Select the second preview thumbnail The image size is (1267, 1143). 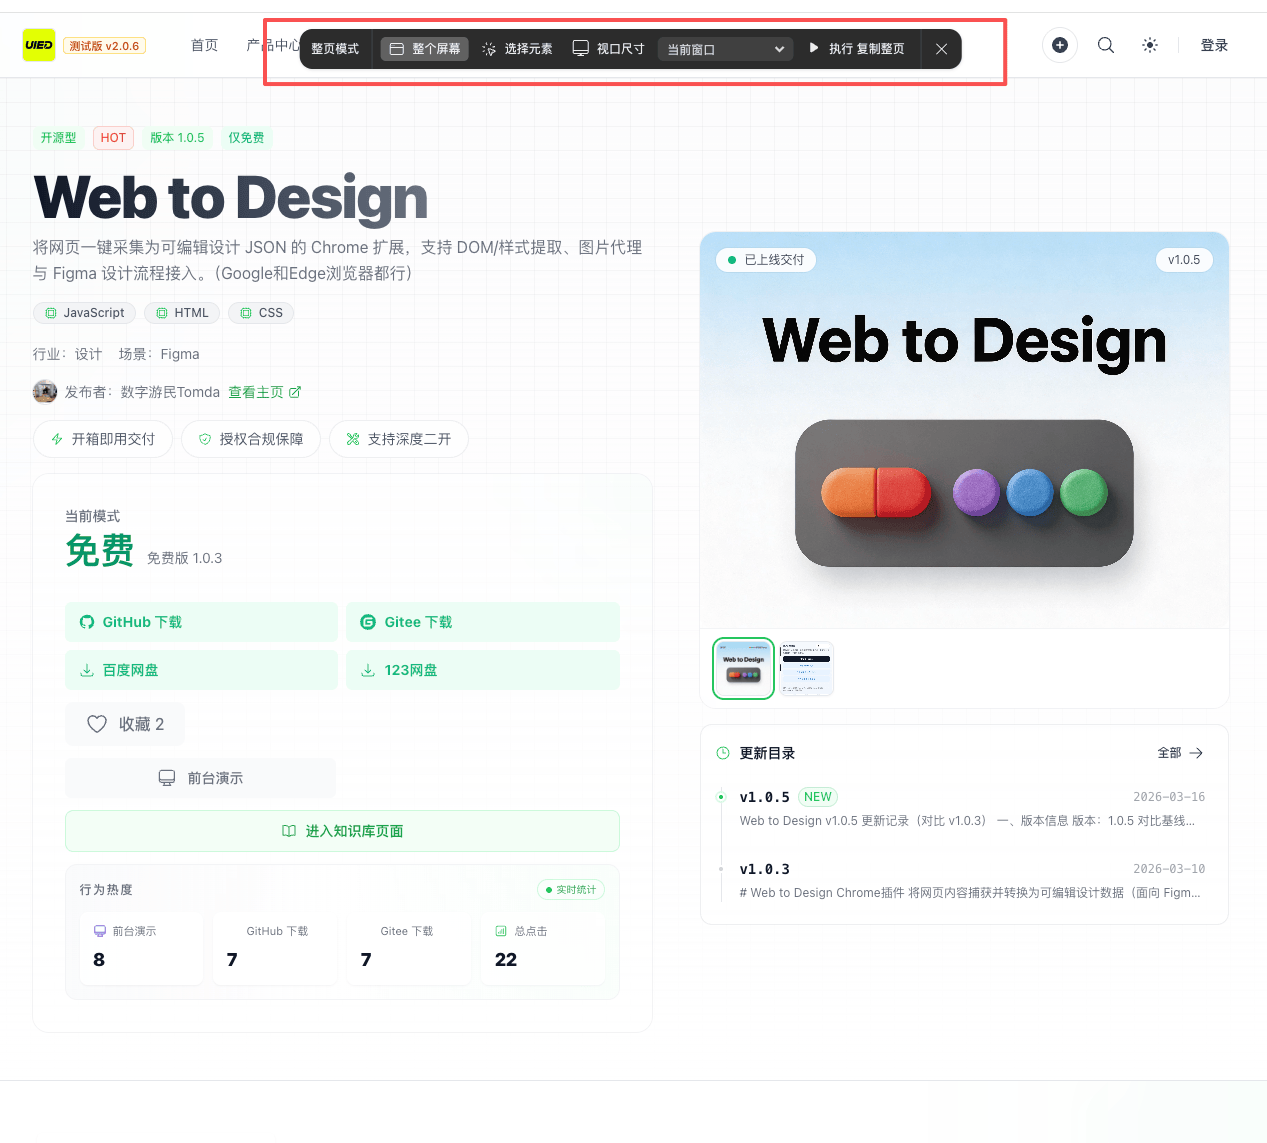tap(806, 668)
